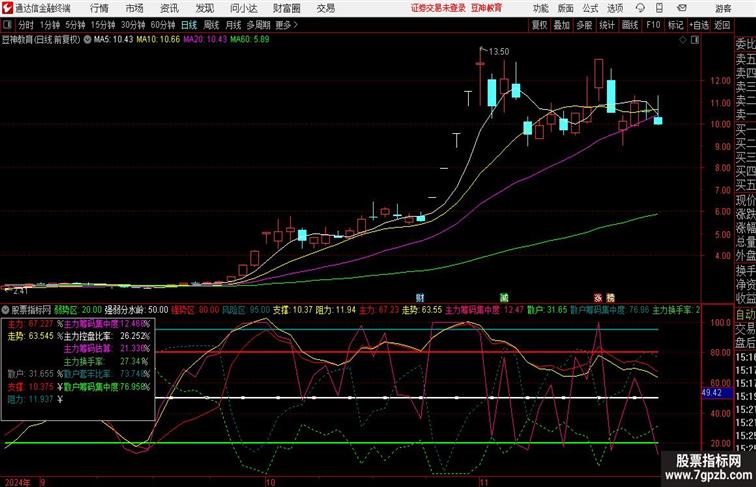The image size is (756, 487).
Task: Click the 榜 event marker
Action: 610,298
